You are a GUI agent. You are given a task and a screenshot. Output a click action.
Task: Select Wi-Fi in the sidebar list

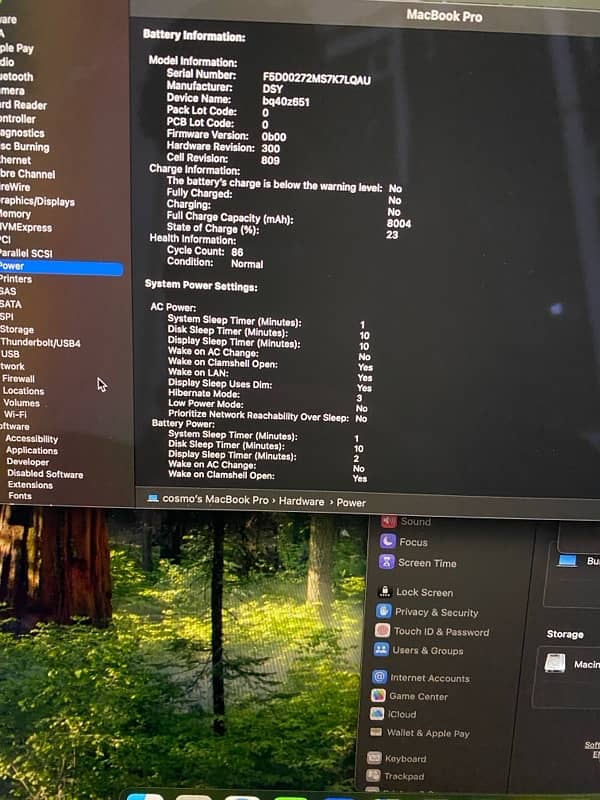15,415
